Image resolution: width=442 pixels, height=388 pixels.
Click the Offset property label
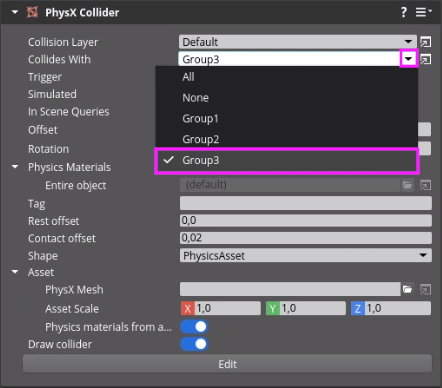pos(43,130)
